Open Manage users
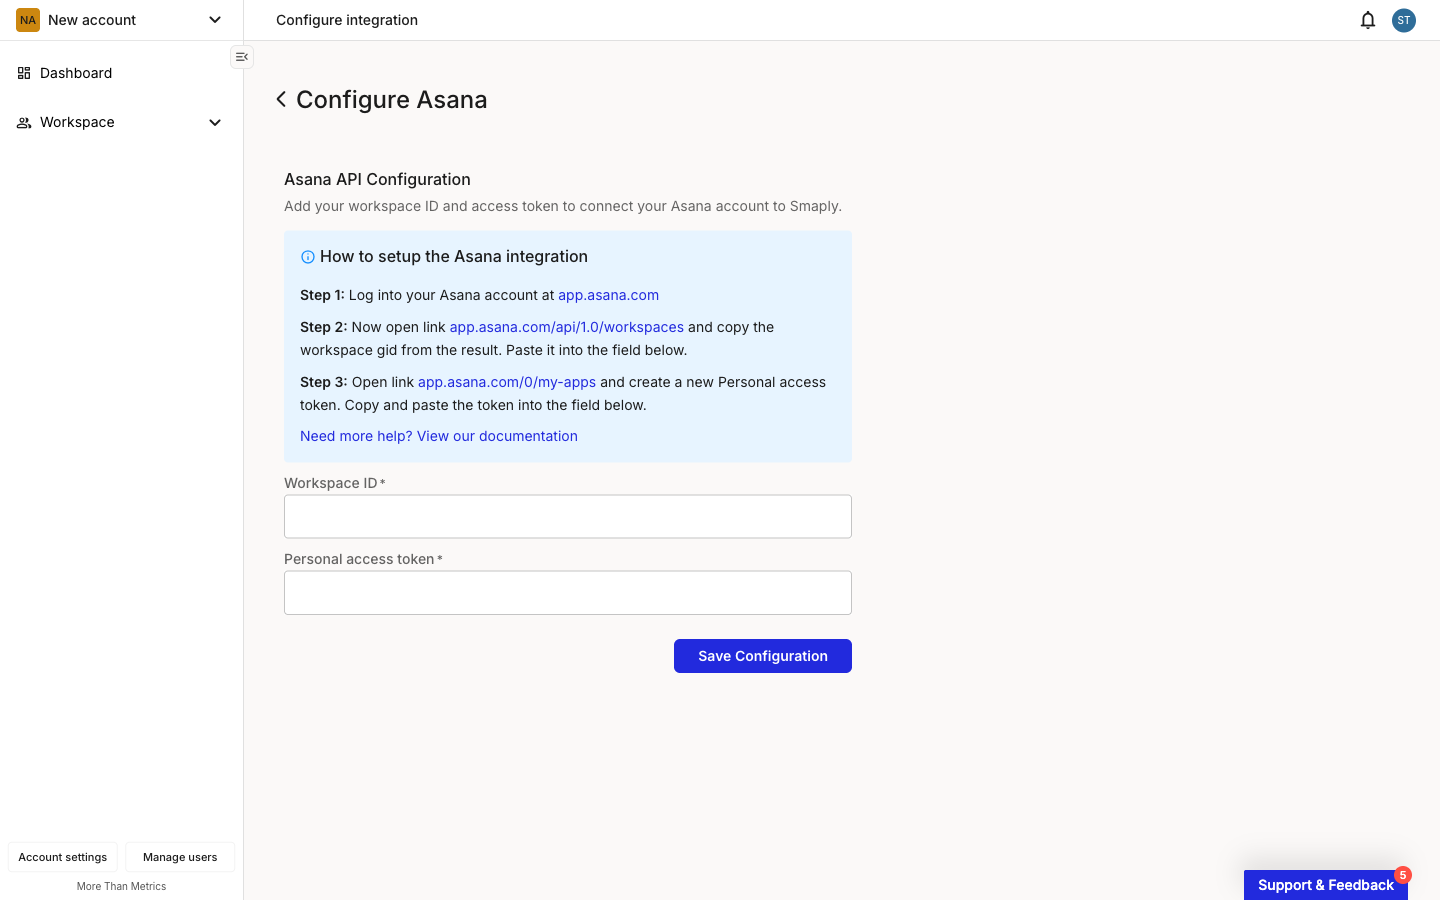The height and width of the screenshot is (900, 1440). tap(180, 857)
